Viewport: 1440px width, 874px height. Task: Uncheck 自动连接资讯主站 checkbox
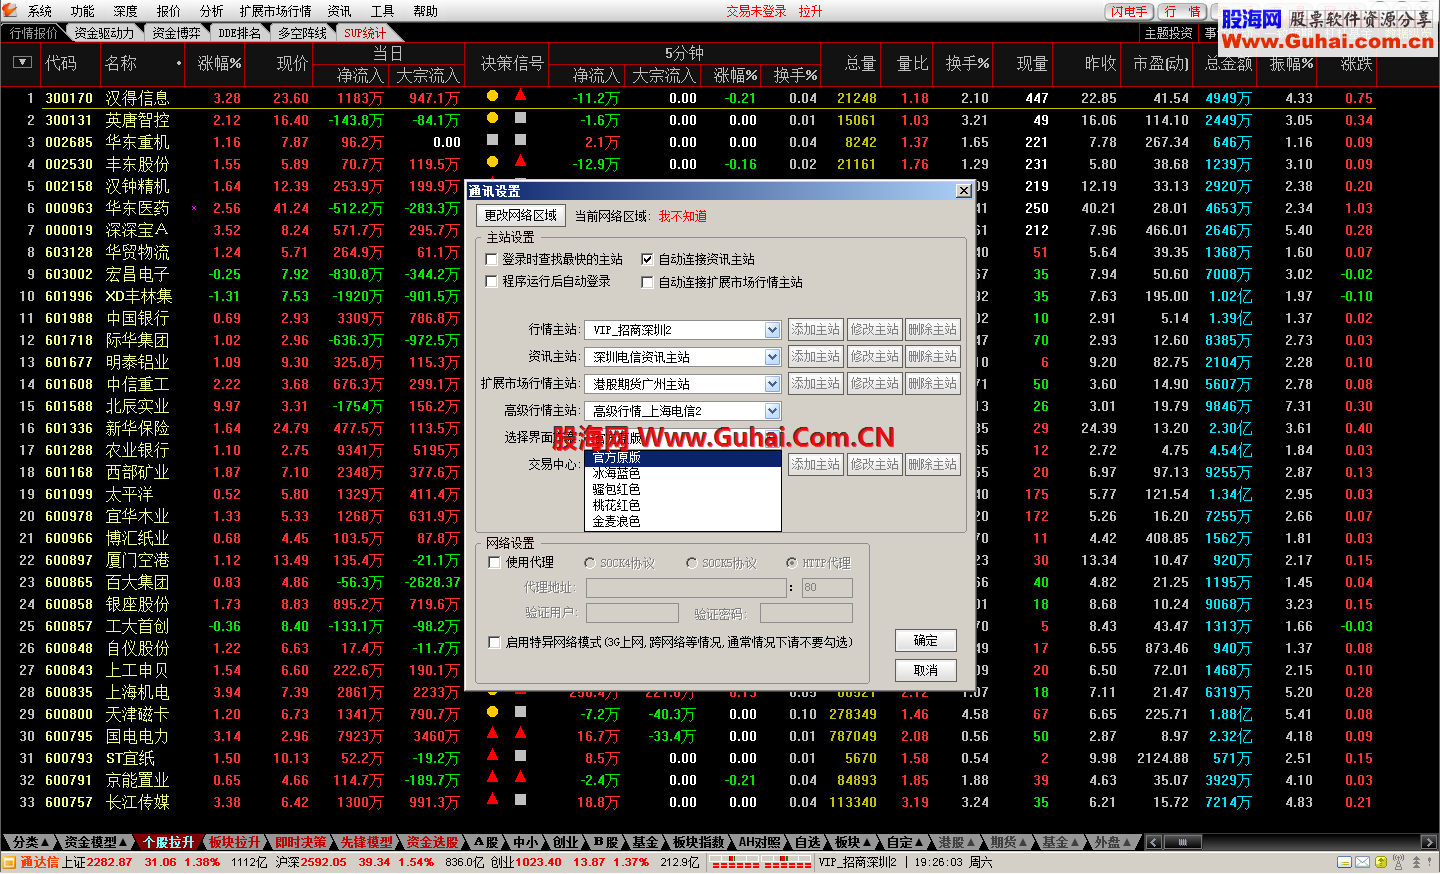click(647, 259)
